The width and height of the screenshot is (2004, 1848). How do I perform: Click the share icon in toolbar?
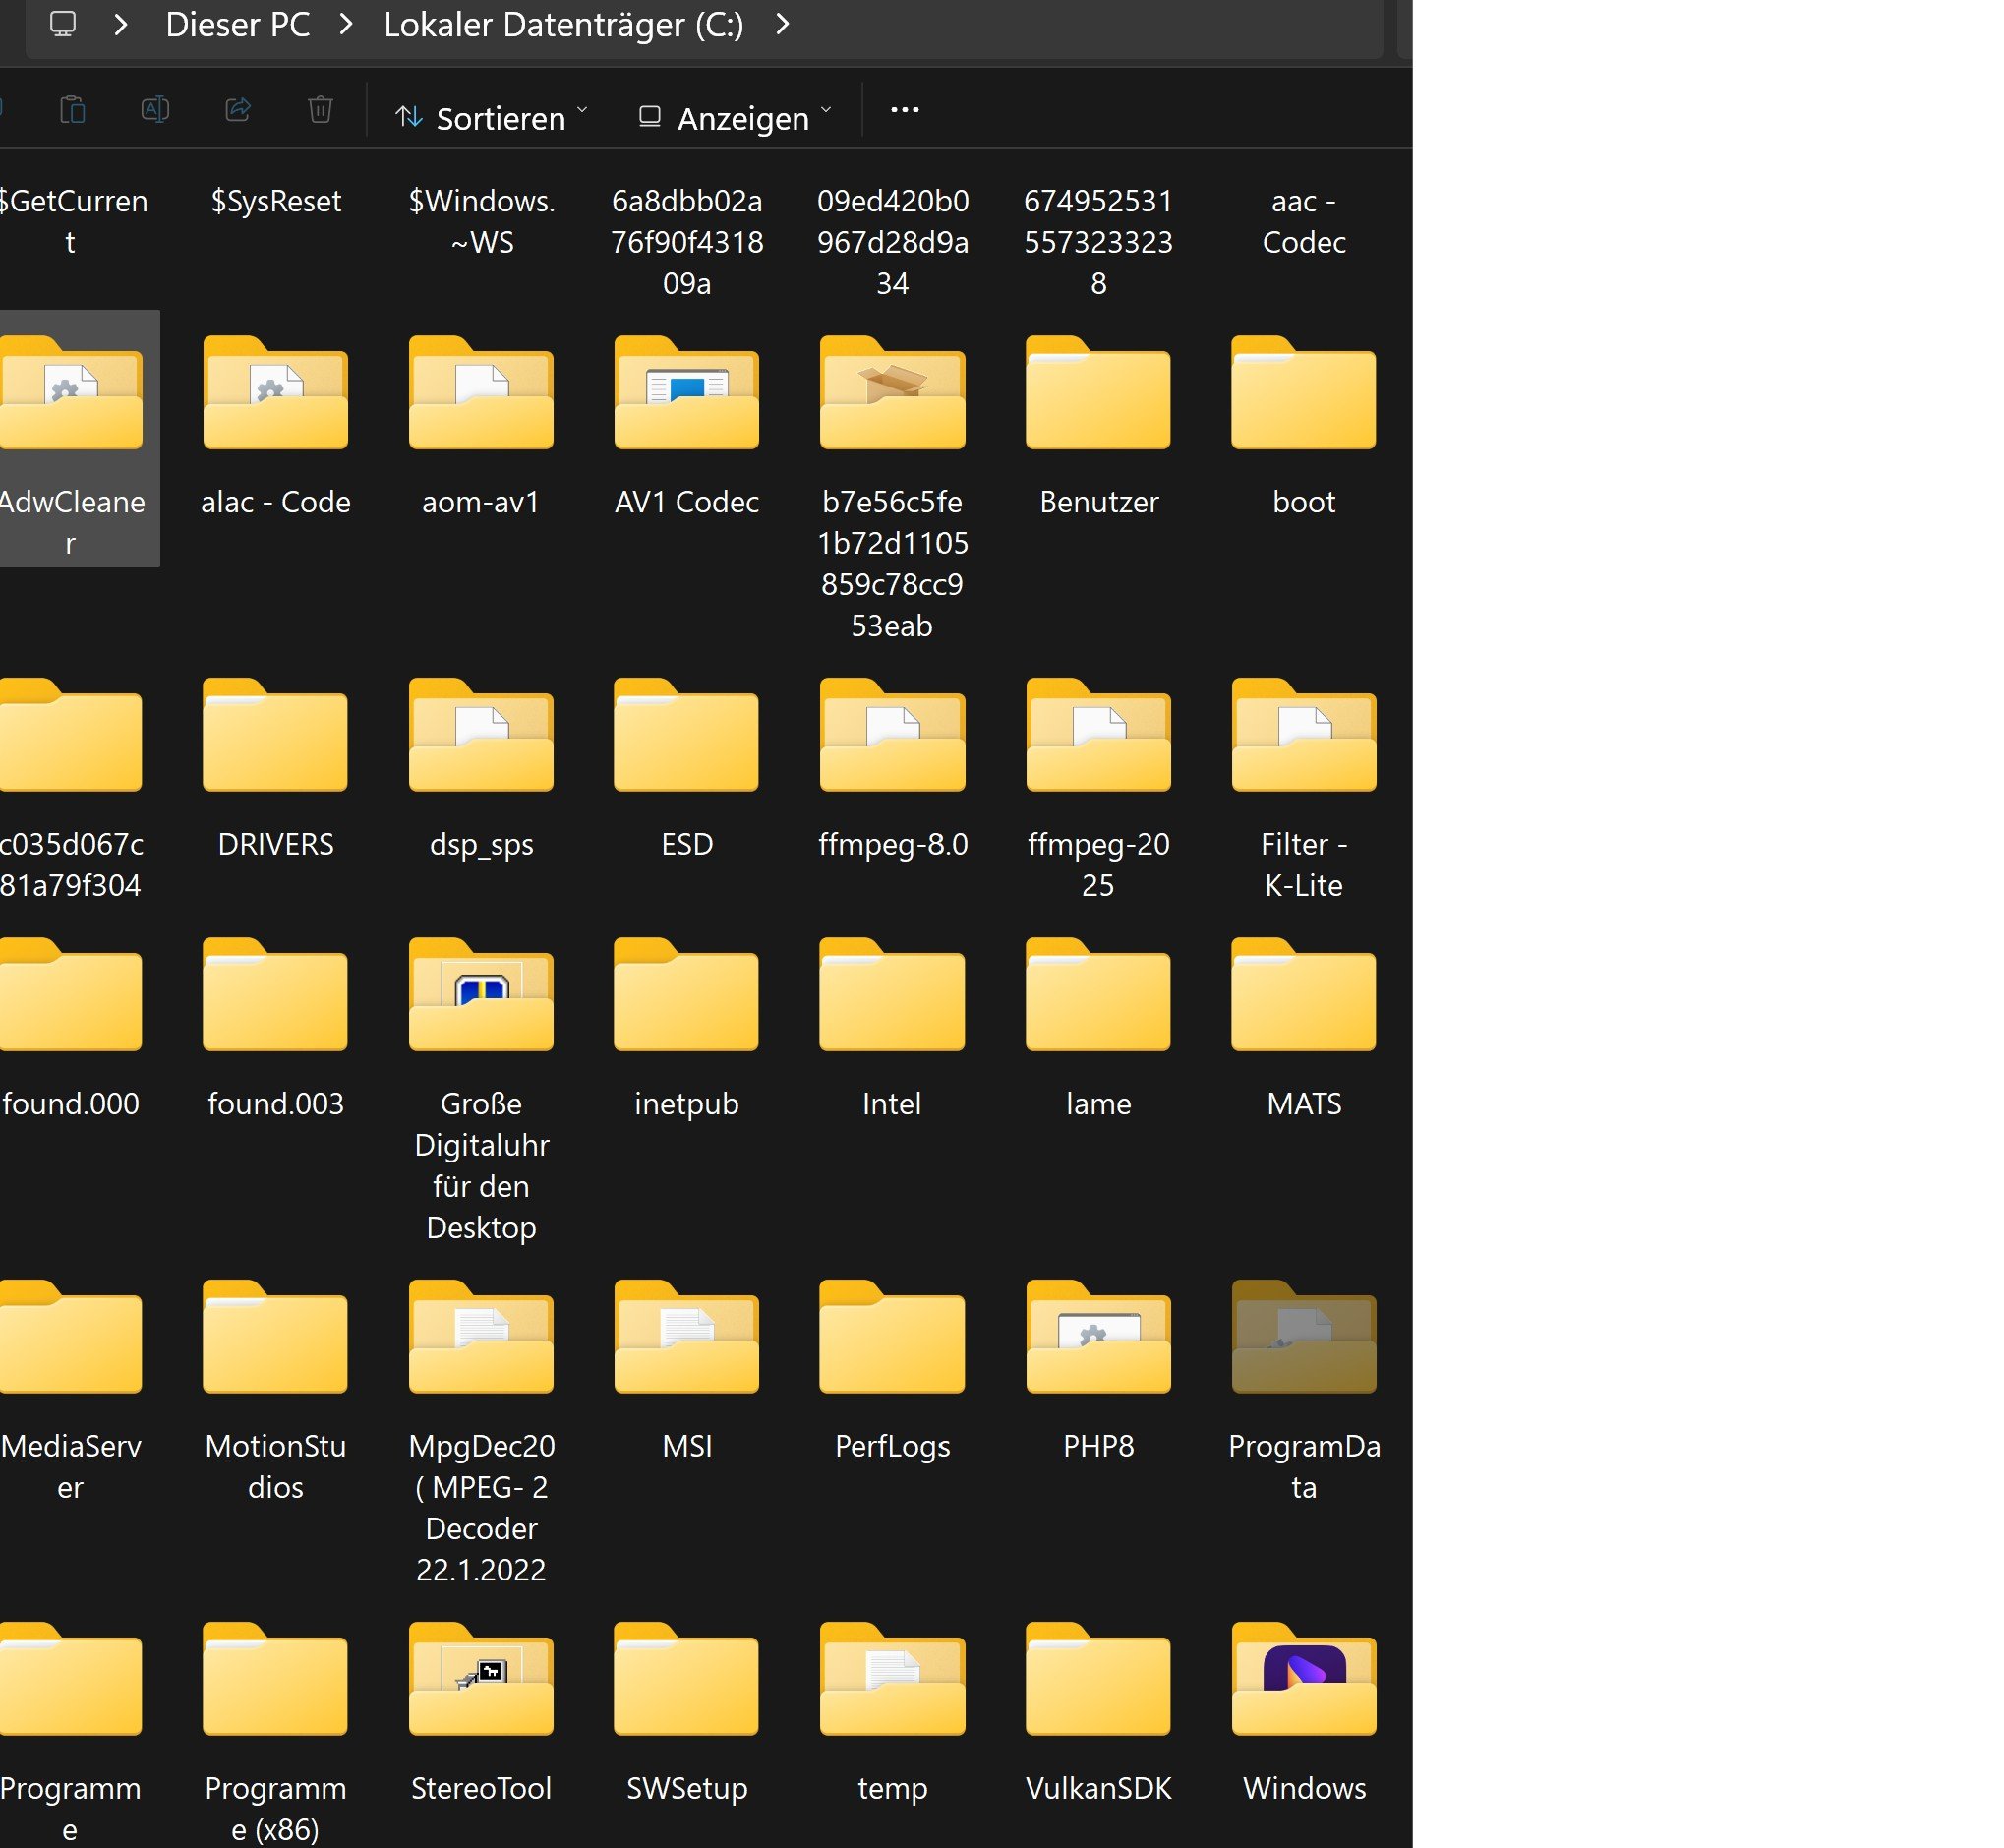click(x=238, y=109)
